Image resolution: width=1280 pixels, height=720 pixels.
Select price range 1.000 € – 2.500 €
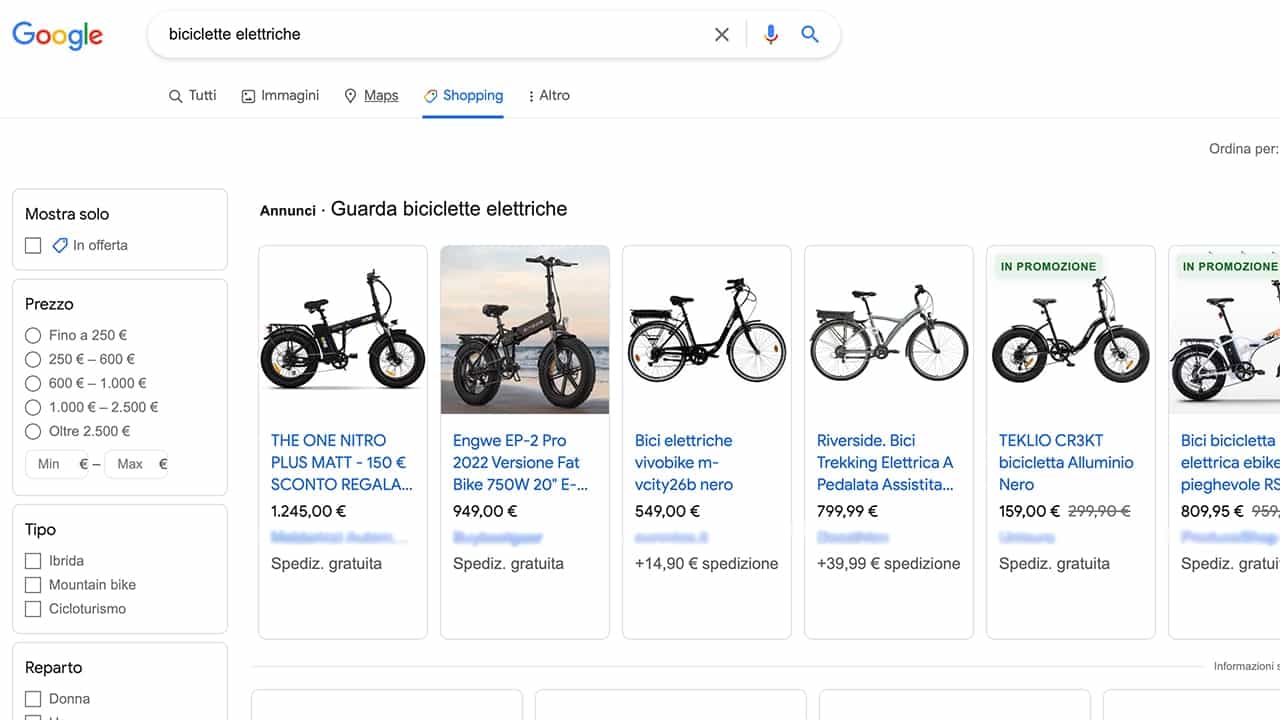point(33,407)
